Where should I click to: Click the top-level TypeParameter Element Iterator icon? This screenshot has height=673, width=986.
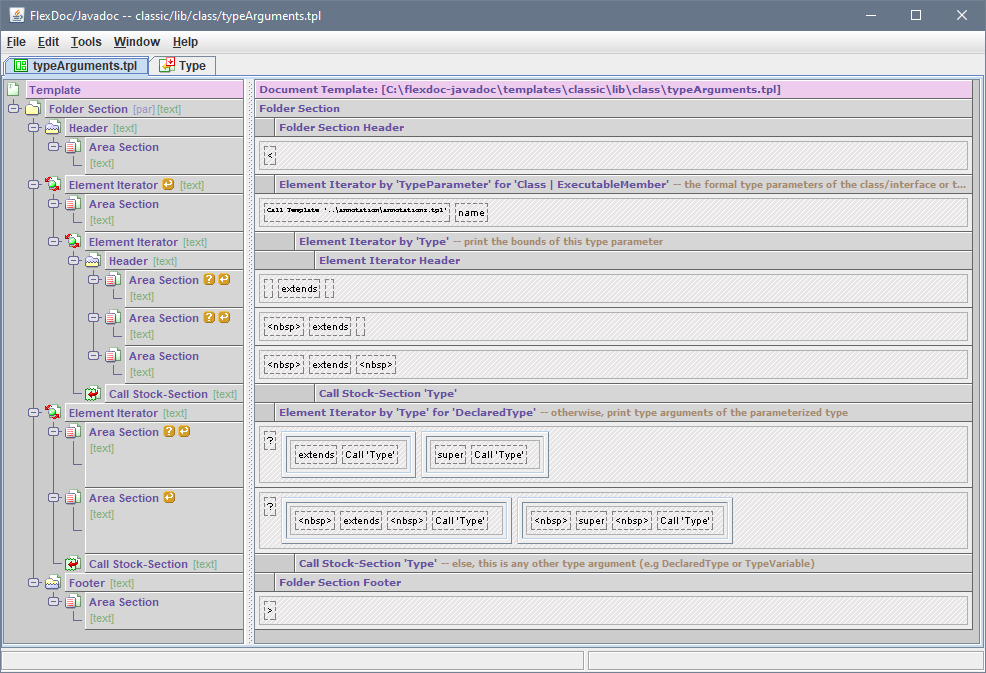[52, 185]
